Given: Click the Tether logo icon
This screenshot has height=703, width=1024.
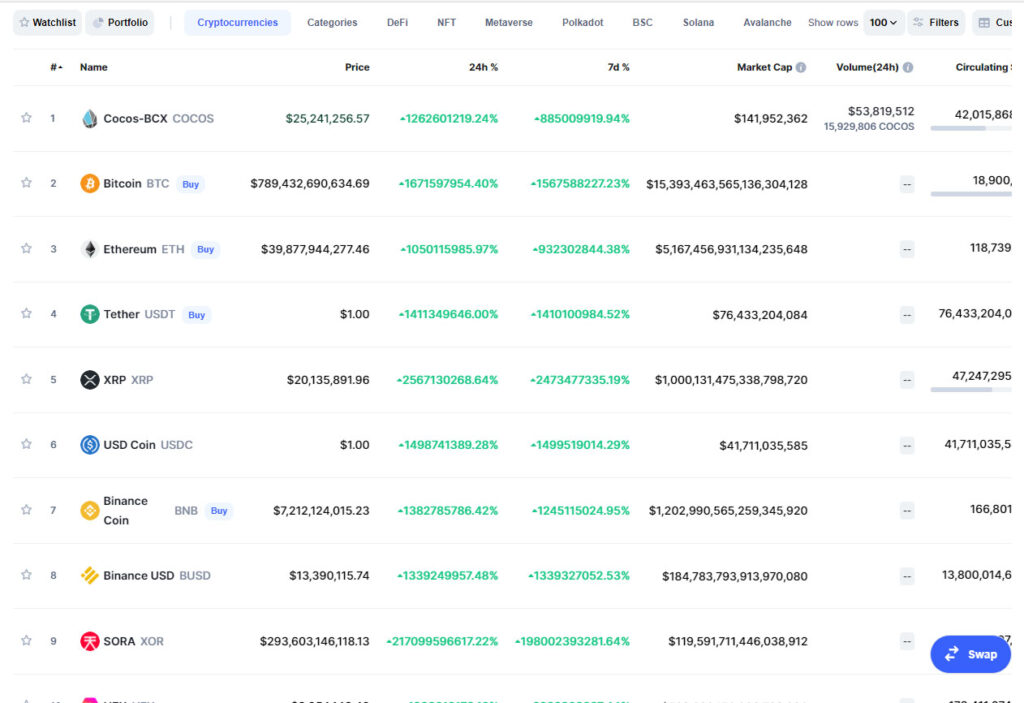Looking at the screenshot, I should point(89,314).
